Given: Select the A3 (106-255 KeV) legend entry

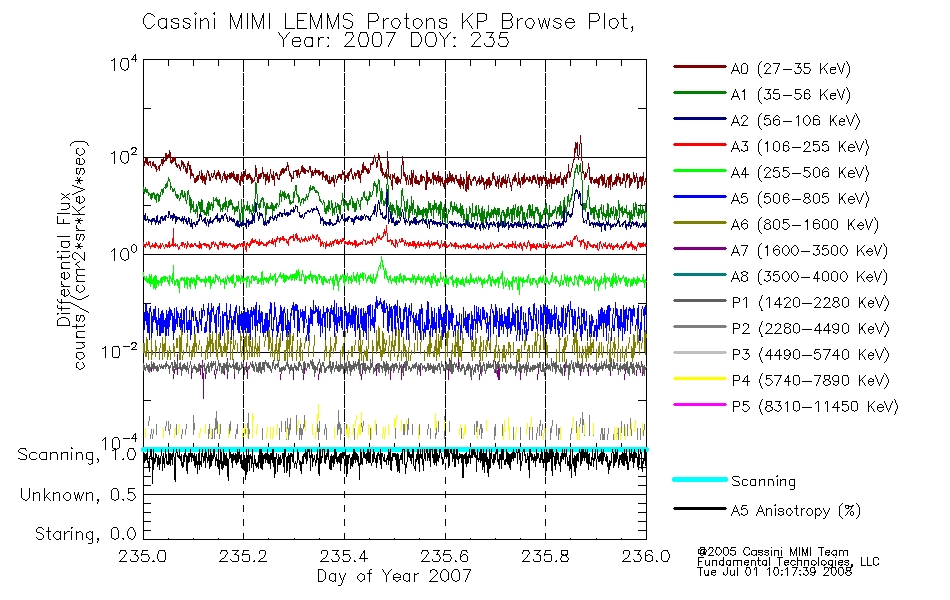Looking at the screenshot, I should 800,147.
